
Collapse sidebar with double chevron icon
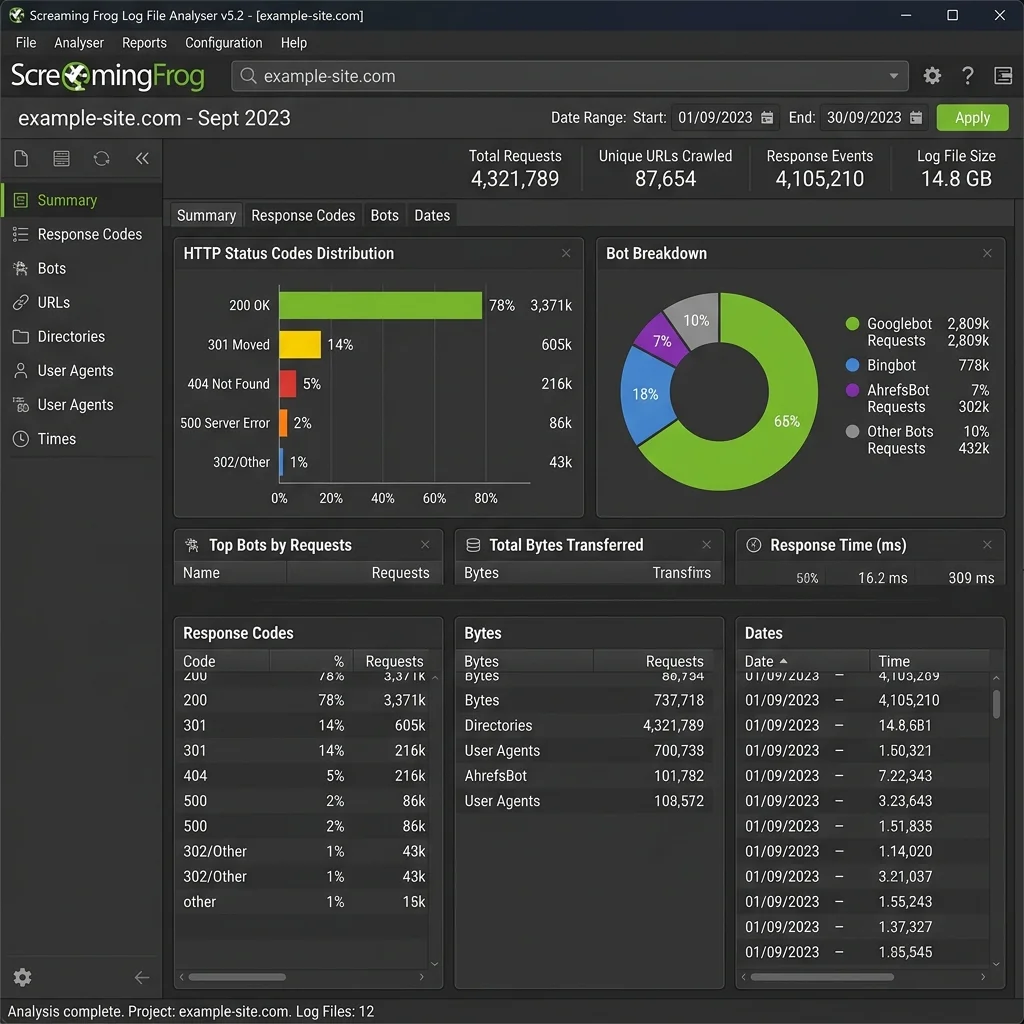(x=142, y=159)
